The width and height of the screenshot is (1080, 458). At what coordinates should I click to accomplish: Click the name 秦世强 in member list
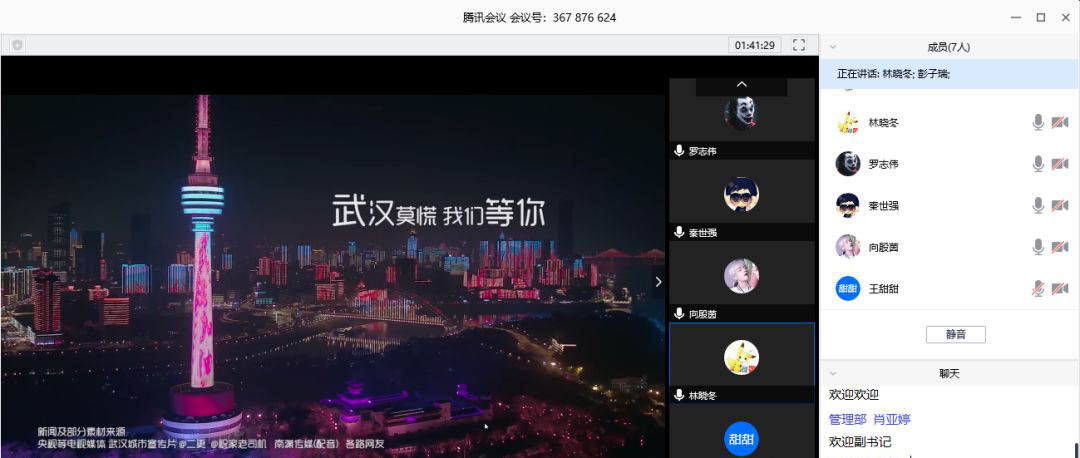[x=883, y=205]
